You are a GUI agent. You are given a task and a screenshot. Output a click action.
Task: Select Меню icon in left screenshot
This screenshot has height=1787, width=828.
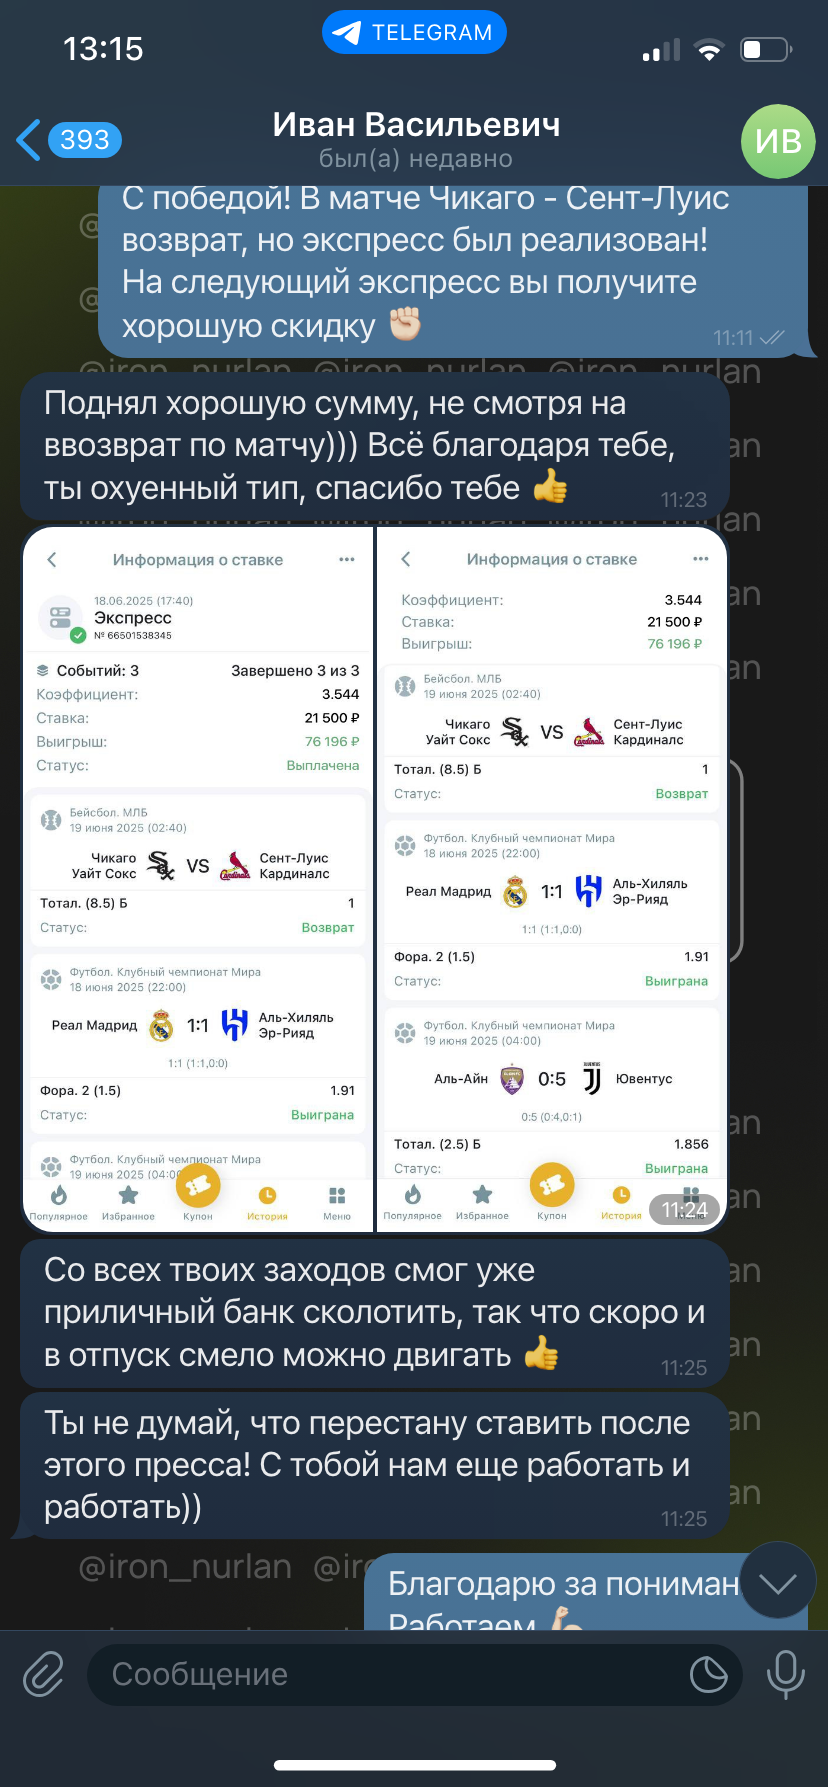337,1203
